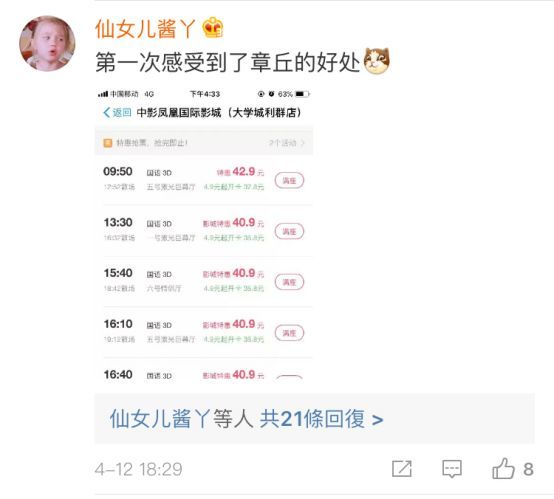This screenshot has width=554, height=499.
Task: Click the orange promo tag icon 特惠抢票
Action: (107, 143)
